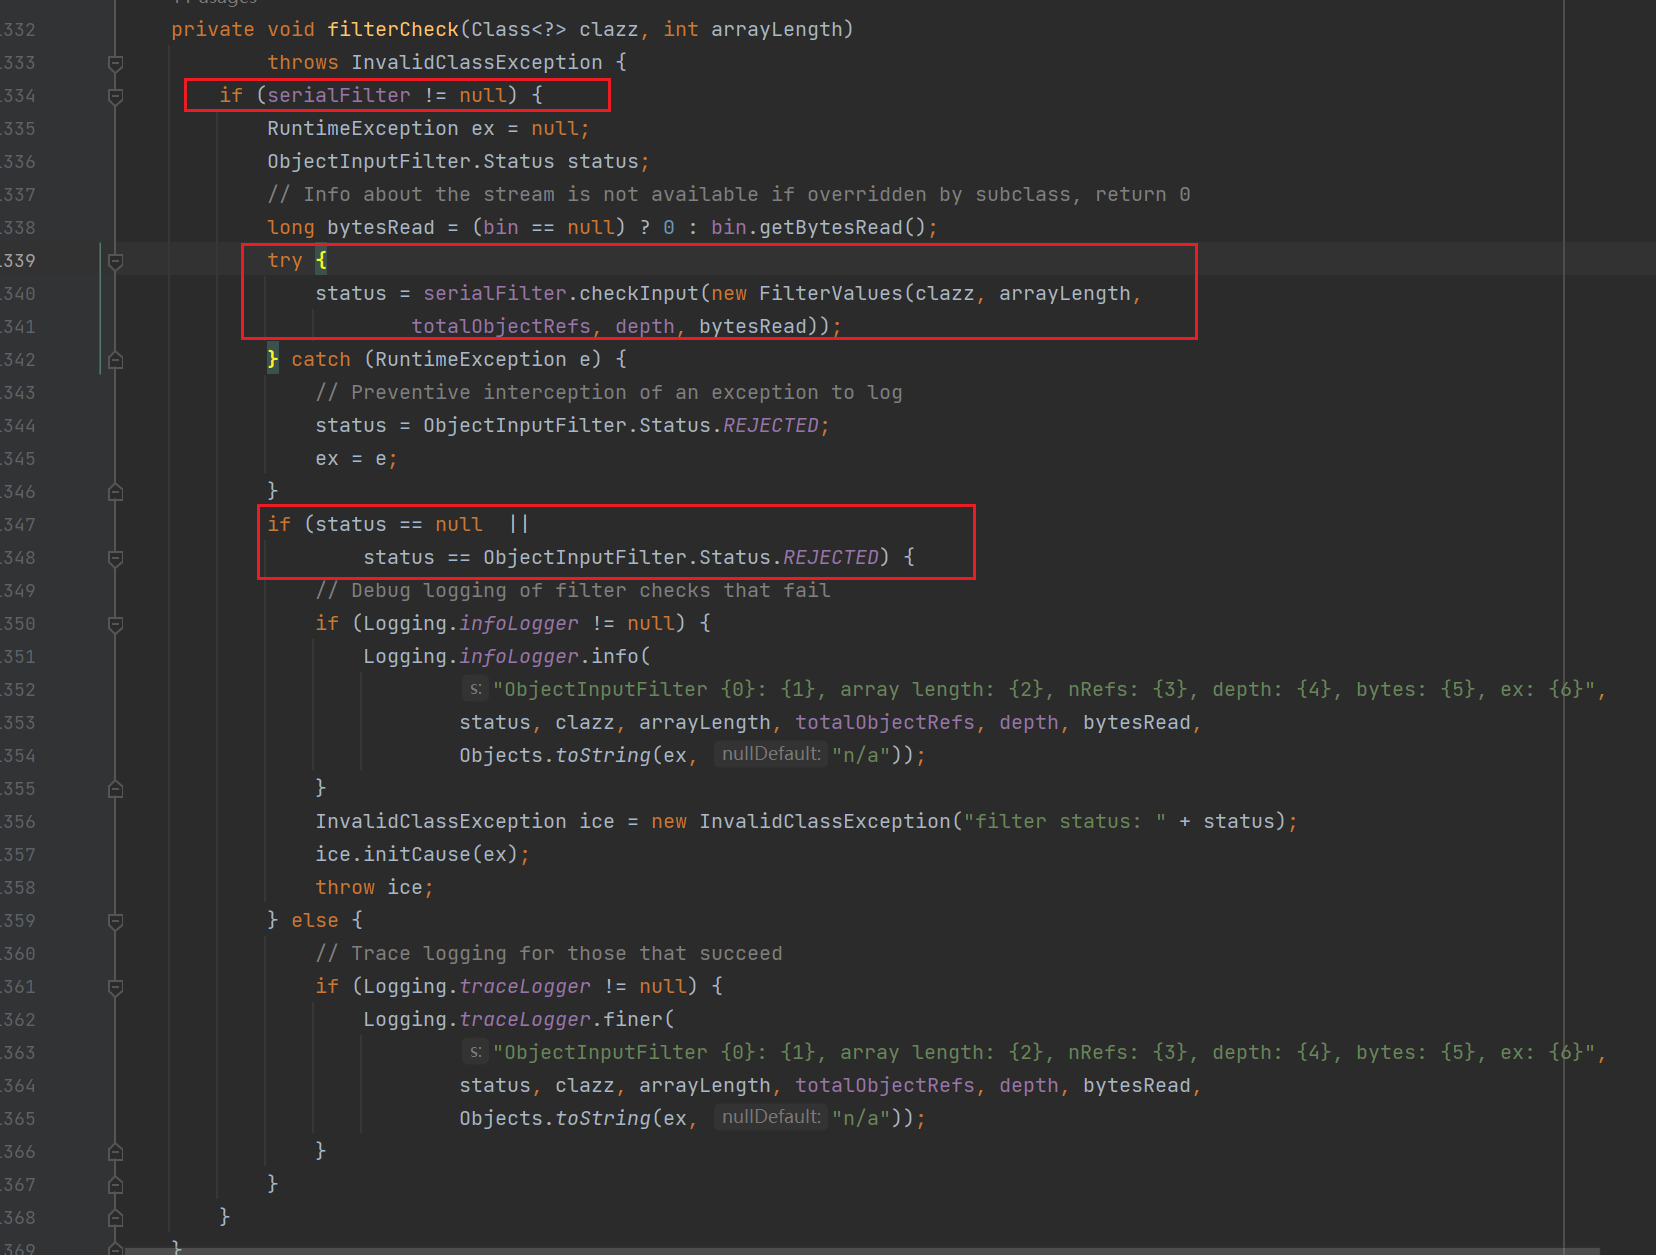This screenshot has width=1656, height=1255.
Task: Click the RuntimeException ex declaration
Action: tap(428, 129)
